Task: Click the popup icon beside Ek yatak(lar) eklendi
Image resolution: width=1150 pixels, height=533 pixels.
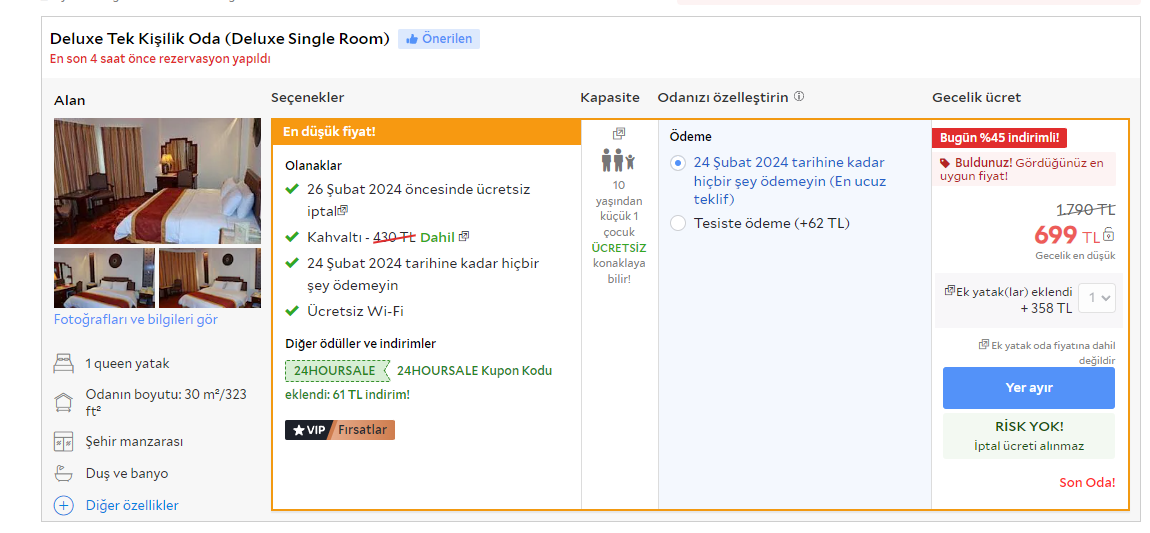Action: 949,291
